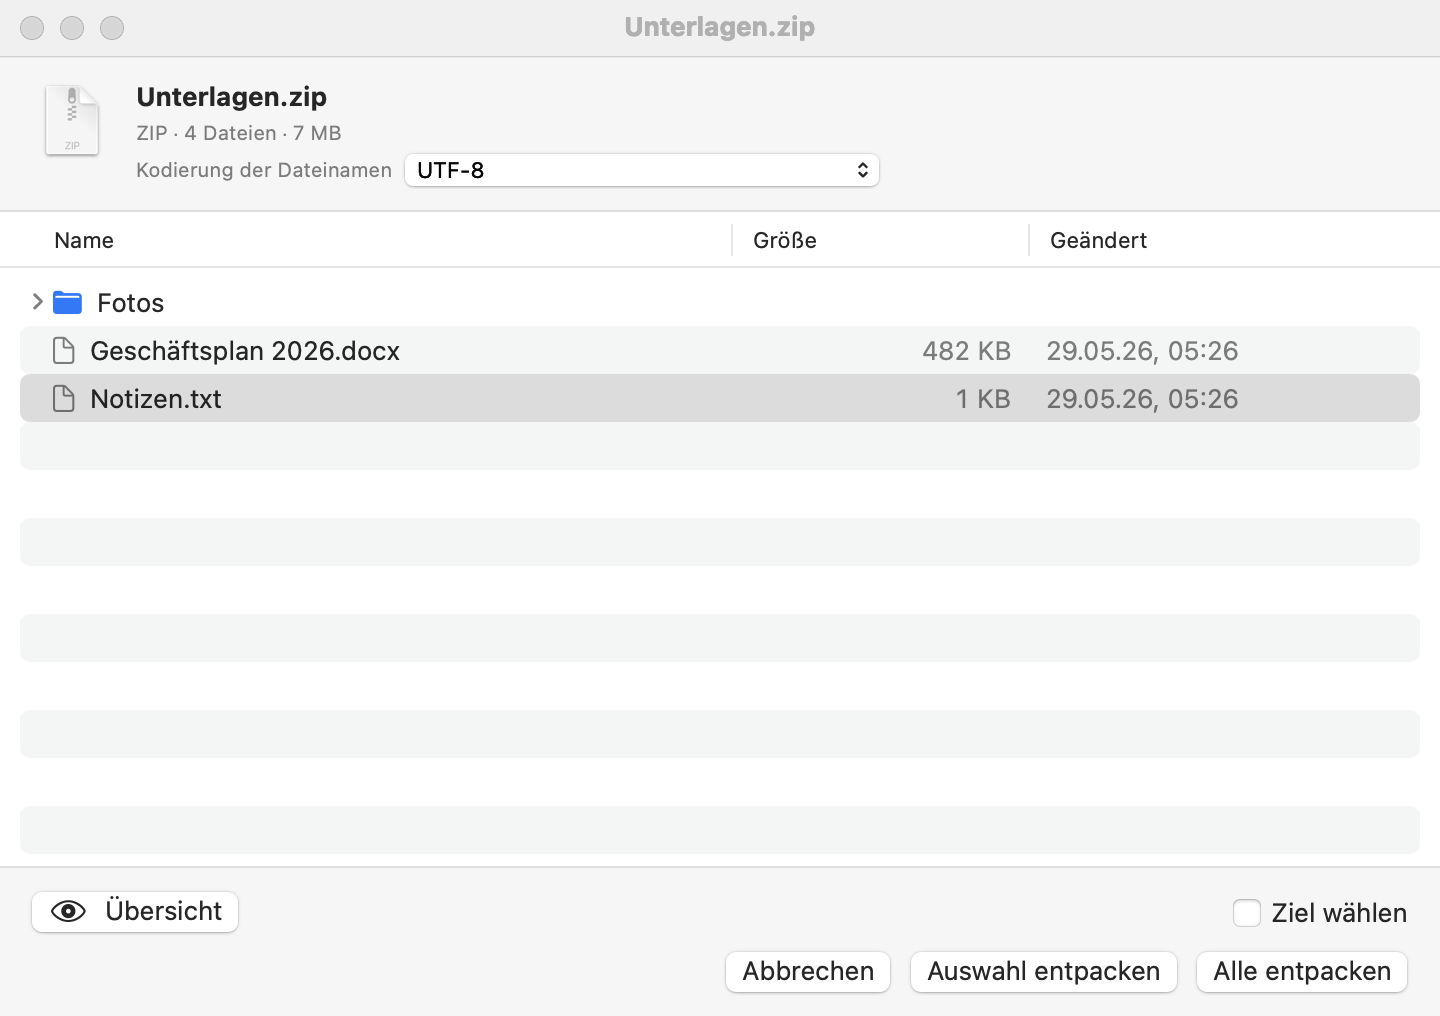1440x1016 pixels.
Task: Click Auswahl entpacken button
Action: coord(1044,972)
